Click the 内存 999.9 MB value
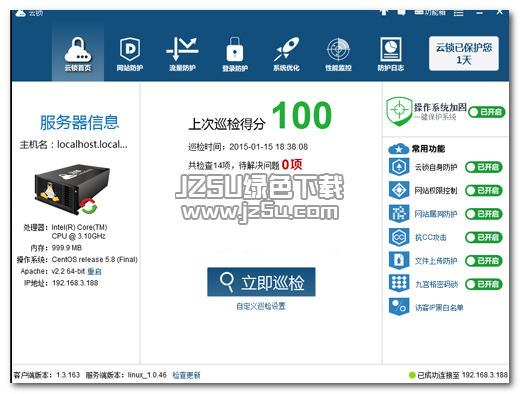Image resolution: width=520 pixels, height=394 pixels. (67, 248)
